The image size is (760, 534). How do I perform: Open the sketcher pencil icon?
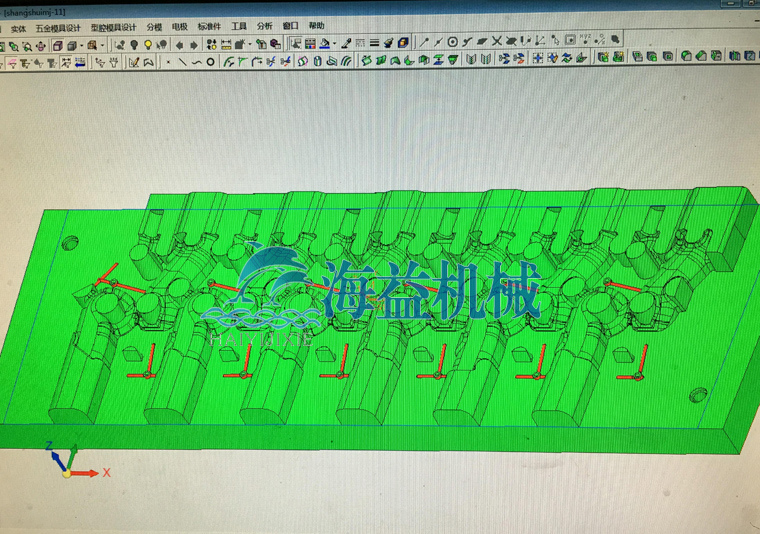tap(134, 62)
